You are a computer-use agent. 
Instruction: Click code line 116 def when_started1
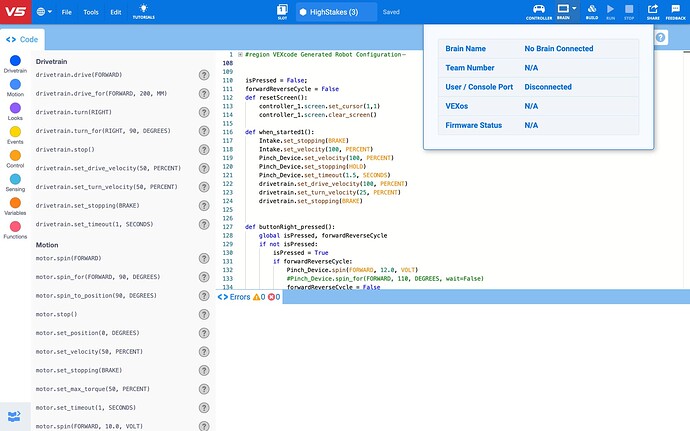(279, 132)
